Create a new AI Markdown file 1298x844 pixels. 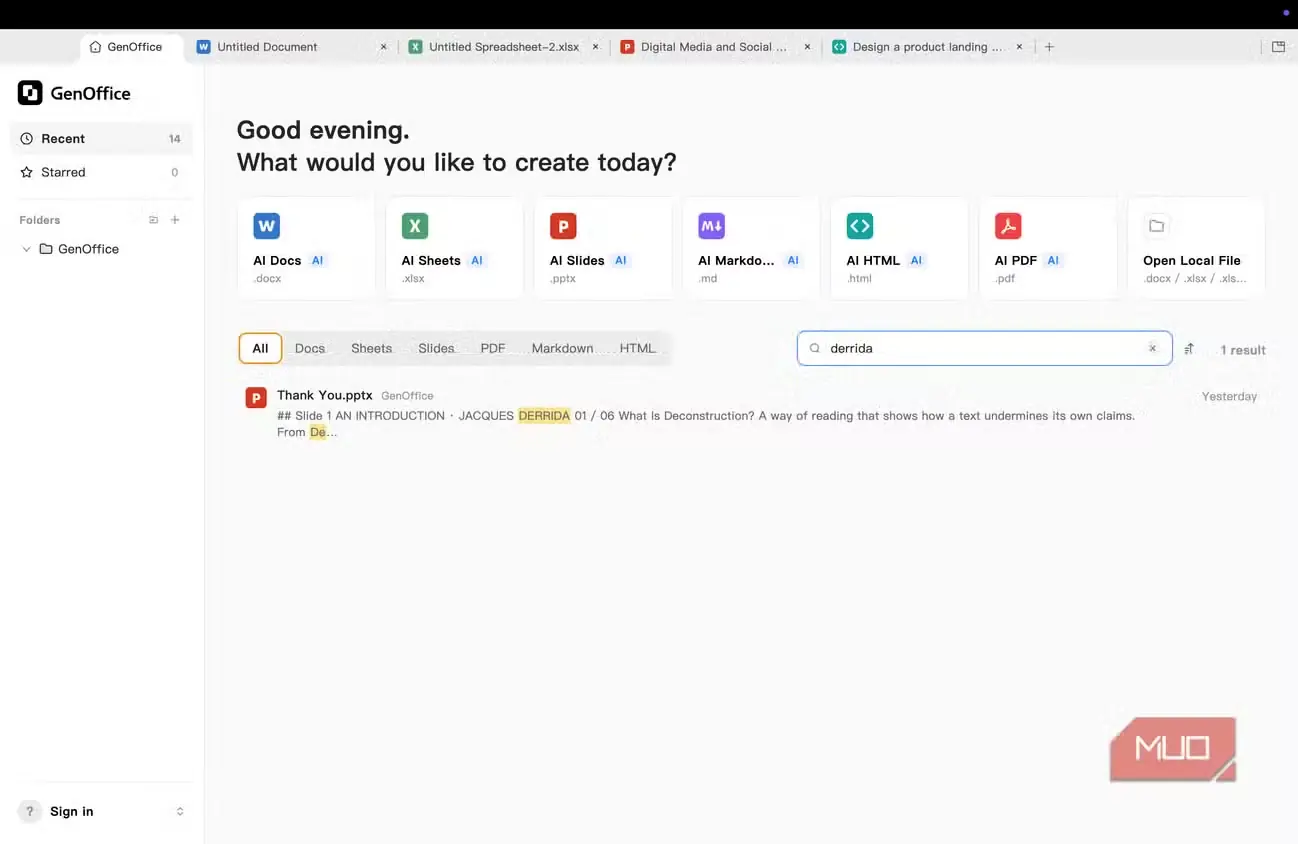point(751,248)
